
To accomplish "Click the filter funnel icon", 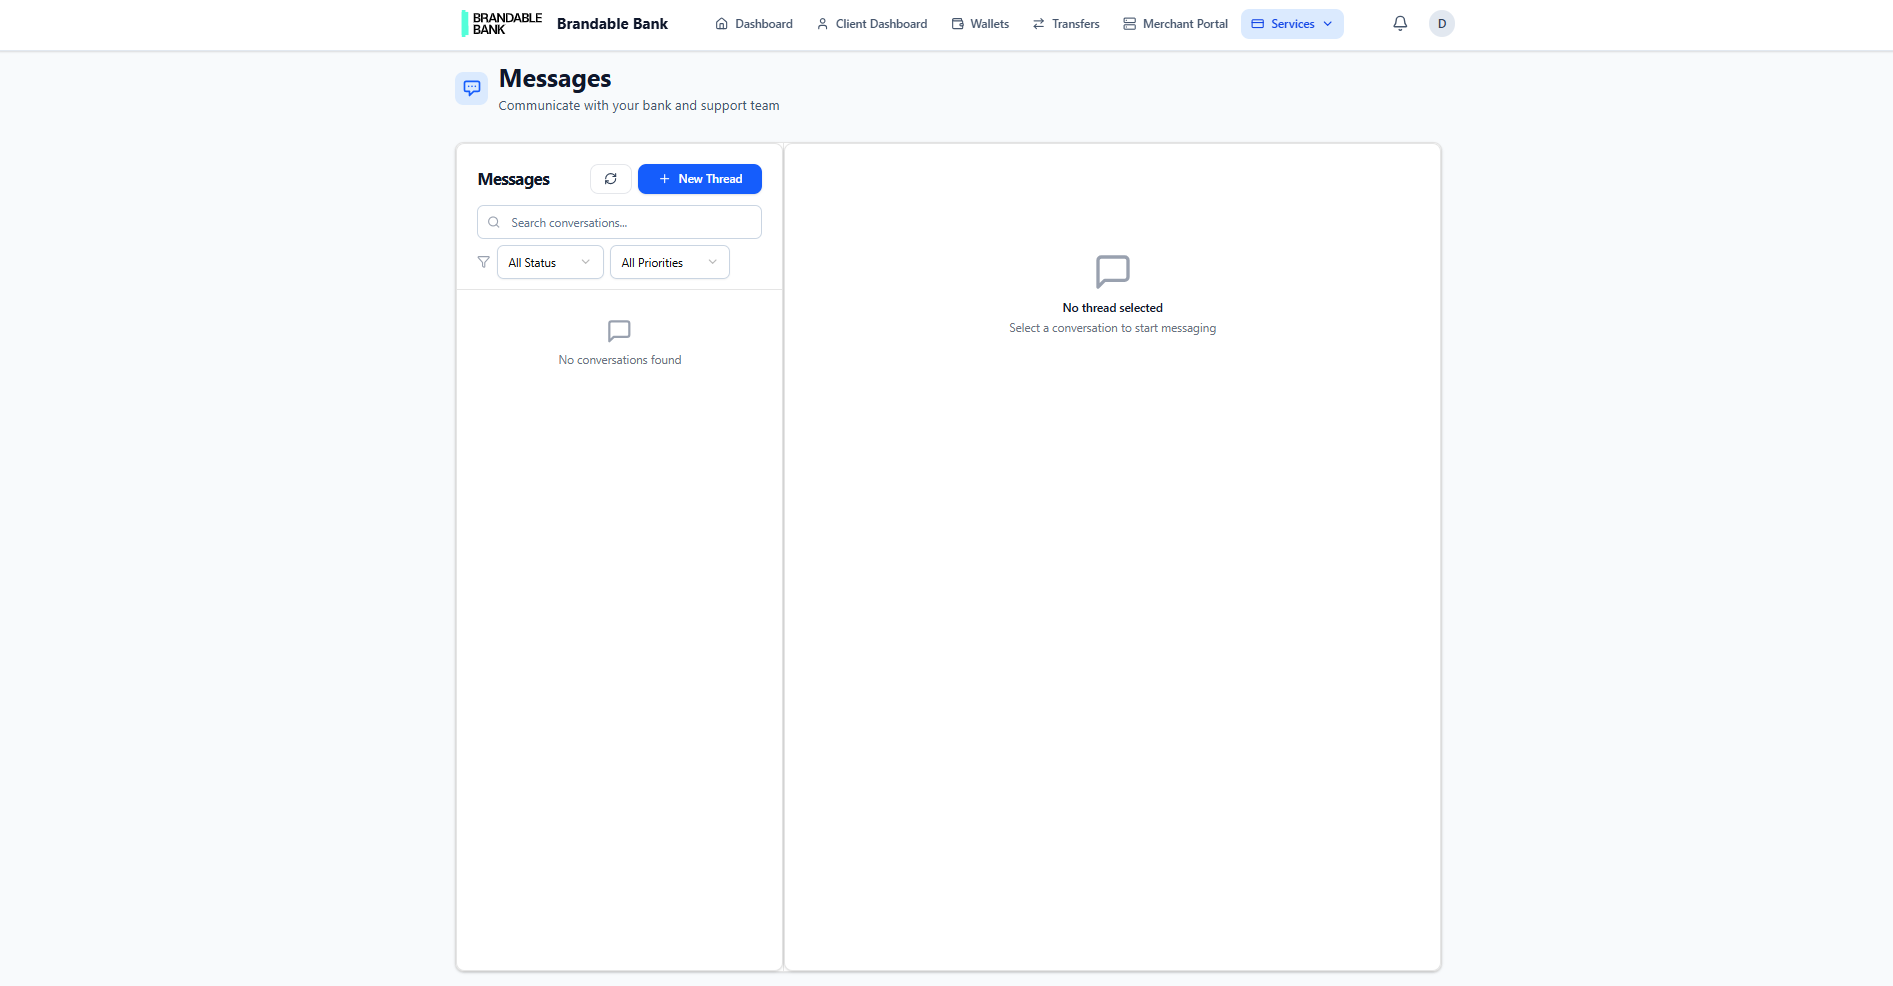I will click(x=484, y=262).
